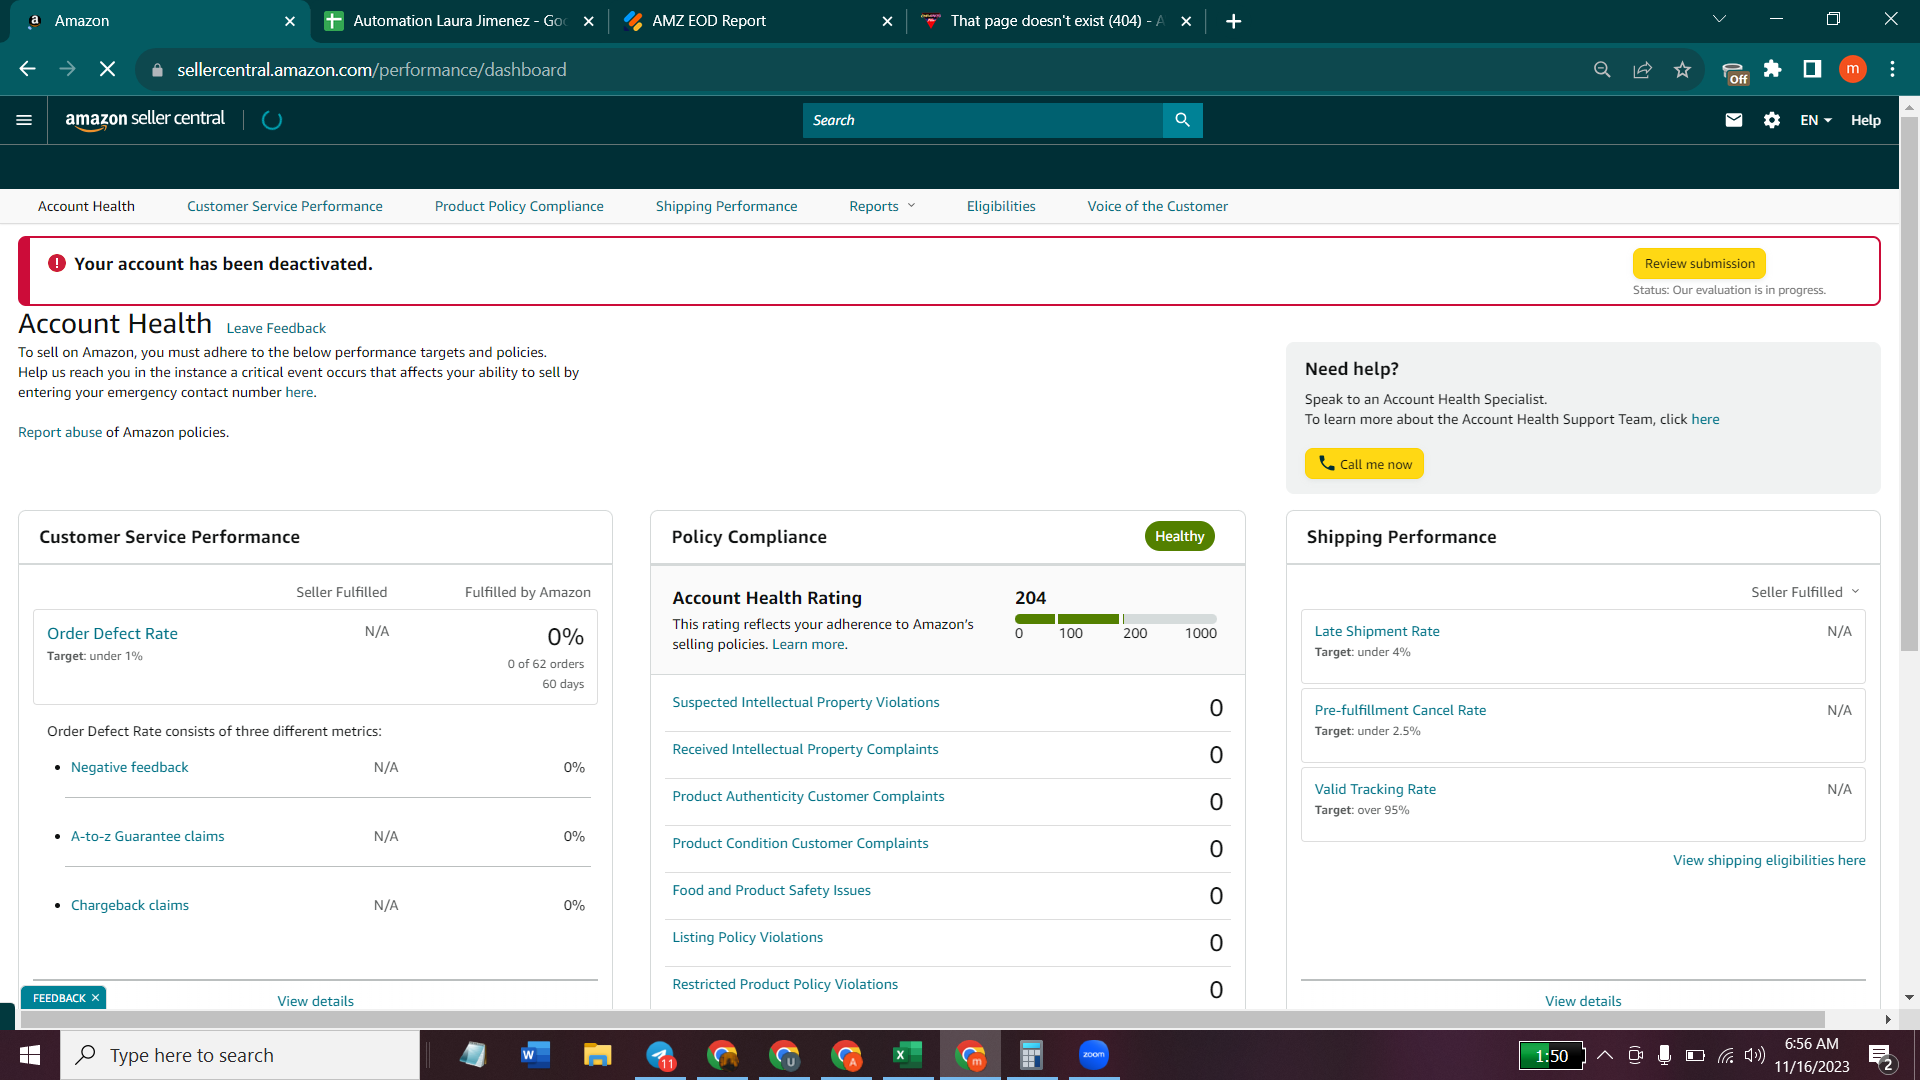
Task: Show hidden system tray icons
Action: pyautogui.click(x=1605, y=1055)
